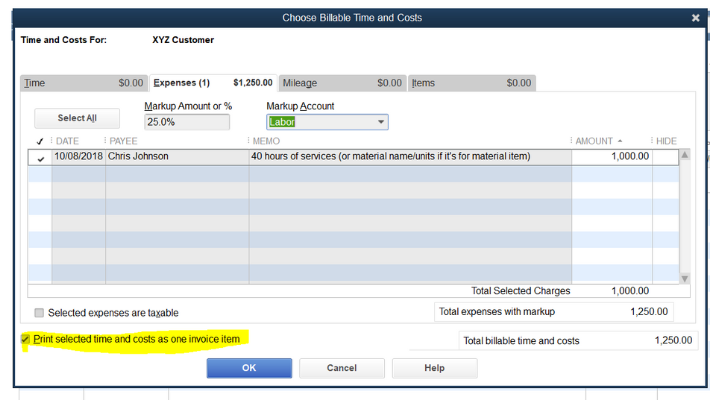This screenshot has height=401, width=723.
Task: Sort by the PAYEE column header
Action: [x=123, y=141]
